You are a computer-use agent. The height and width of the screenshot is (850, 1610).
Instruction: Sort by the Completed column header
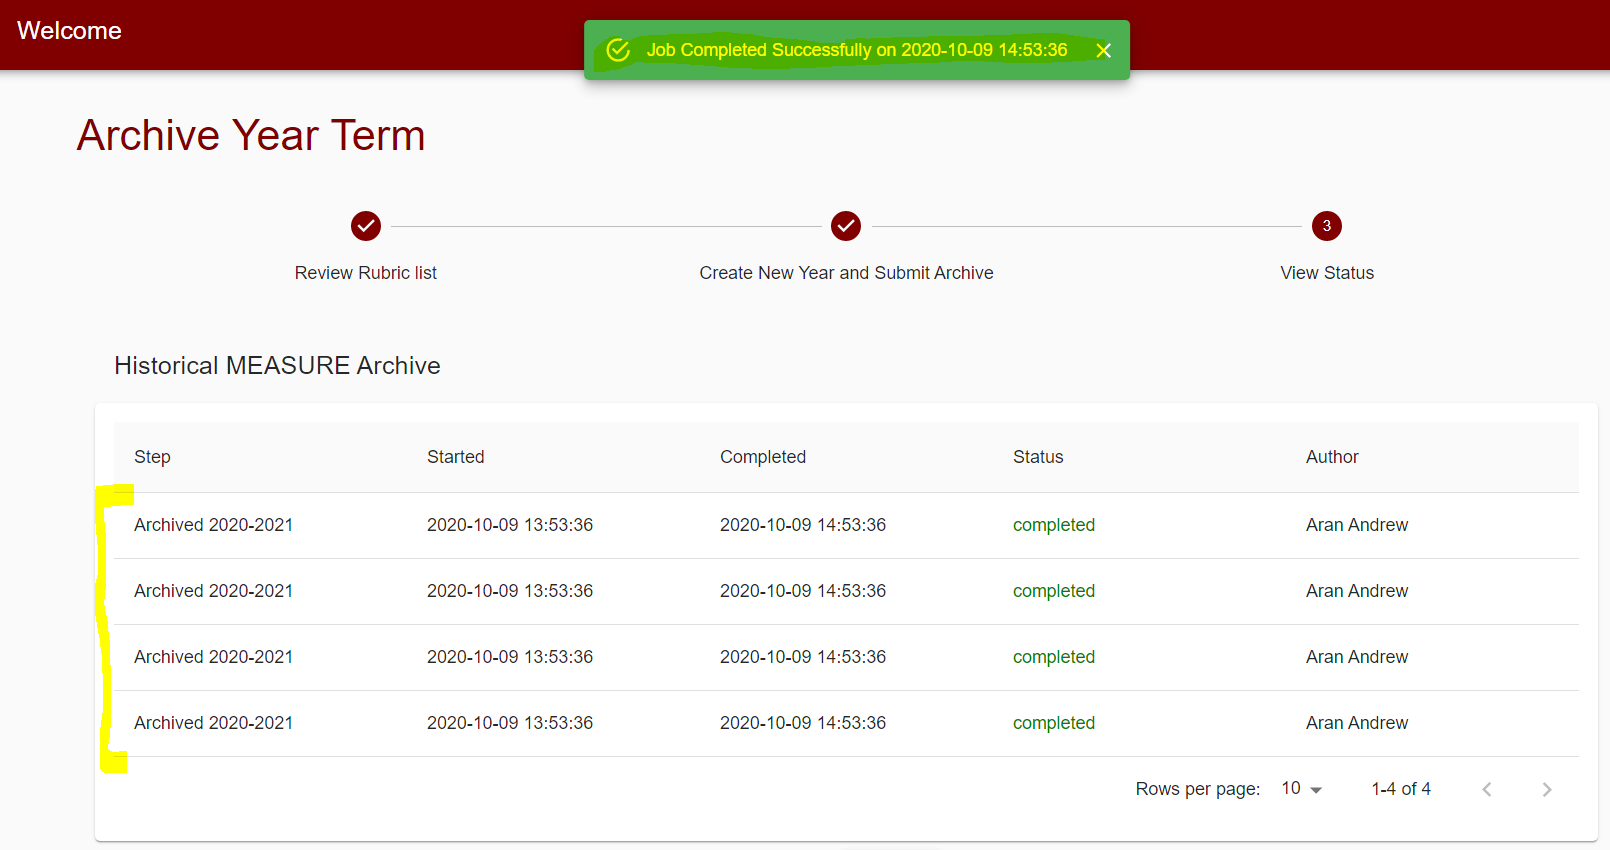[763, 457]
